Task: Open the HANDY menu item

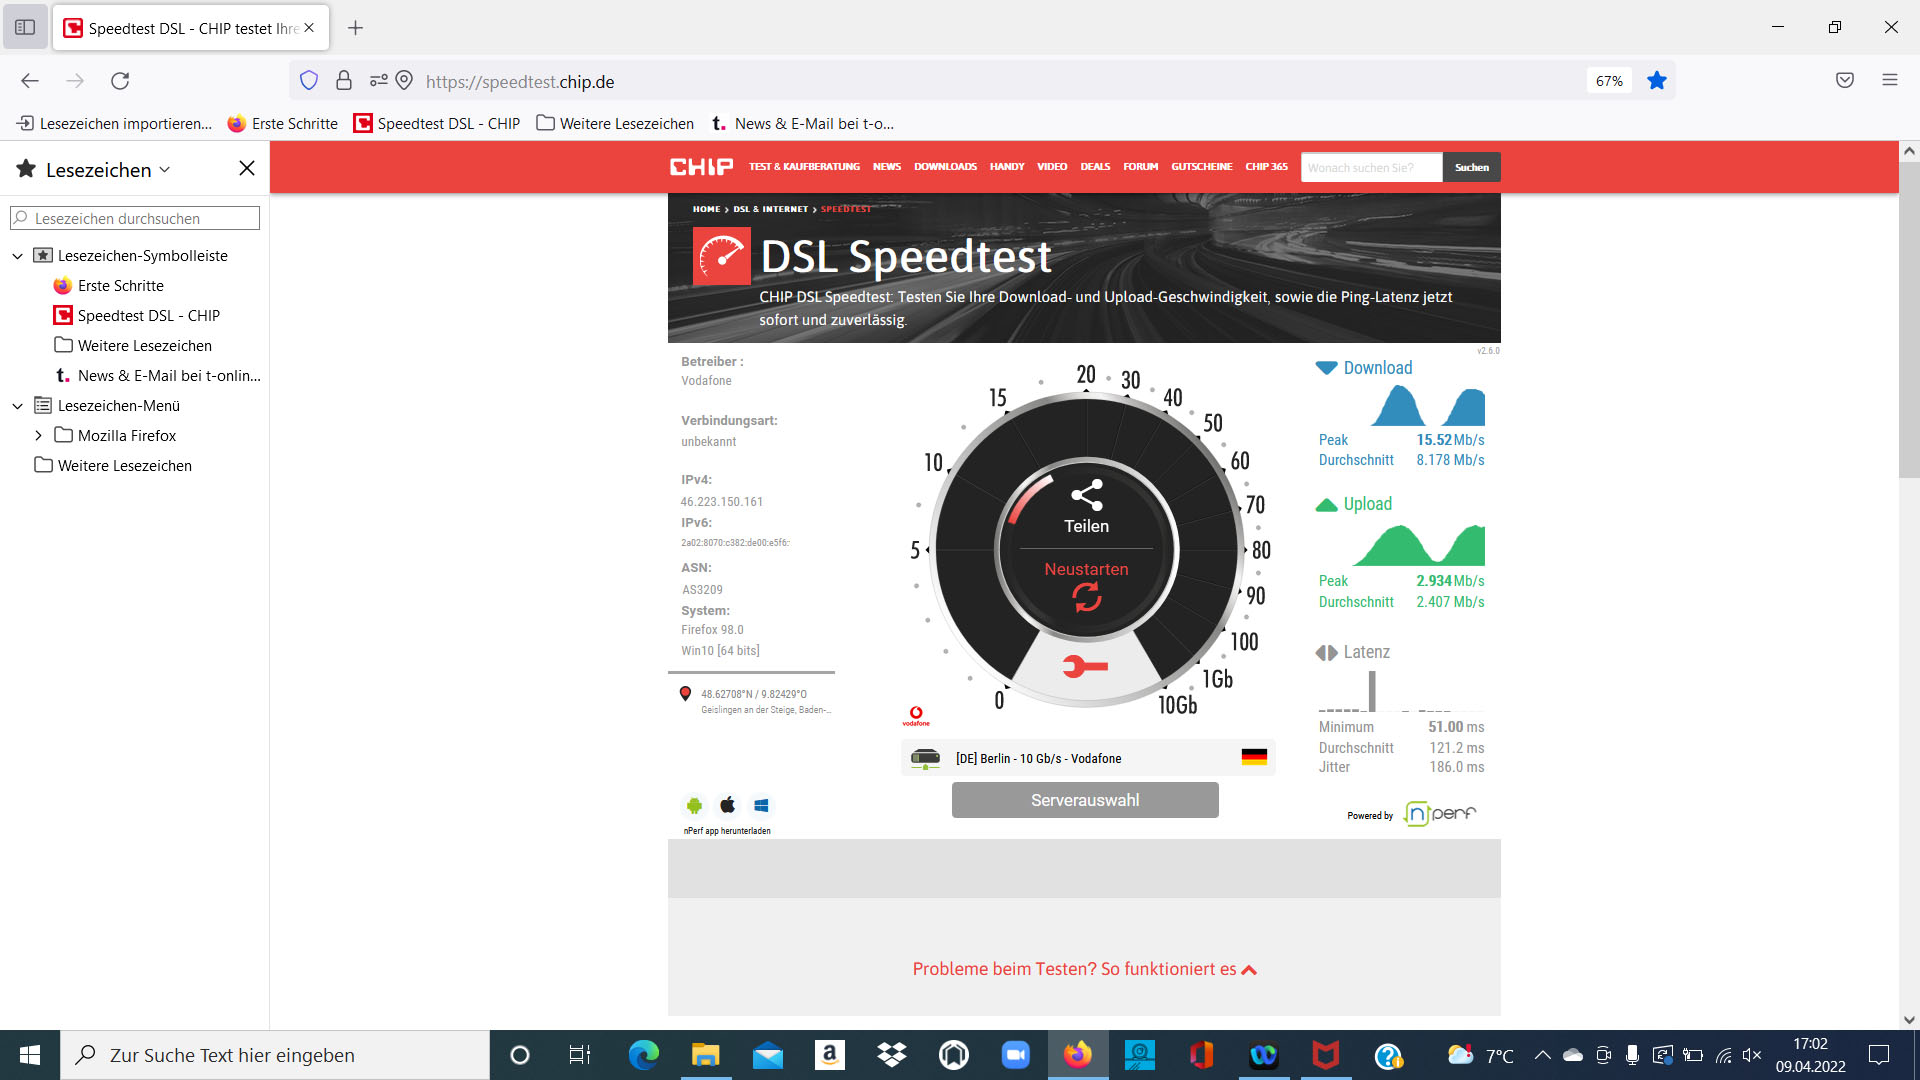Action: click(1007, 167)
